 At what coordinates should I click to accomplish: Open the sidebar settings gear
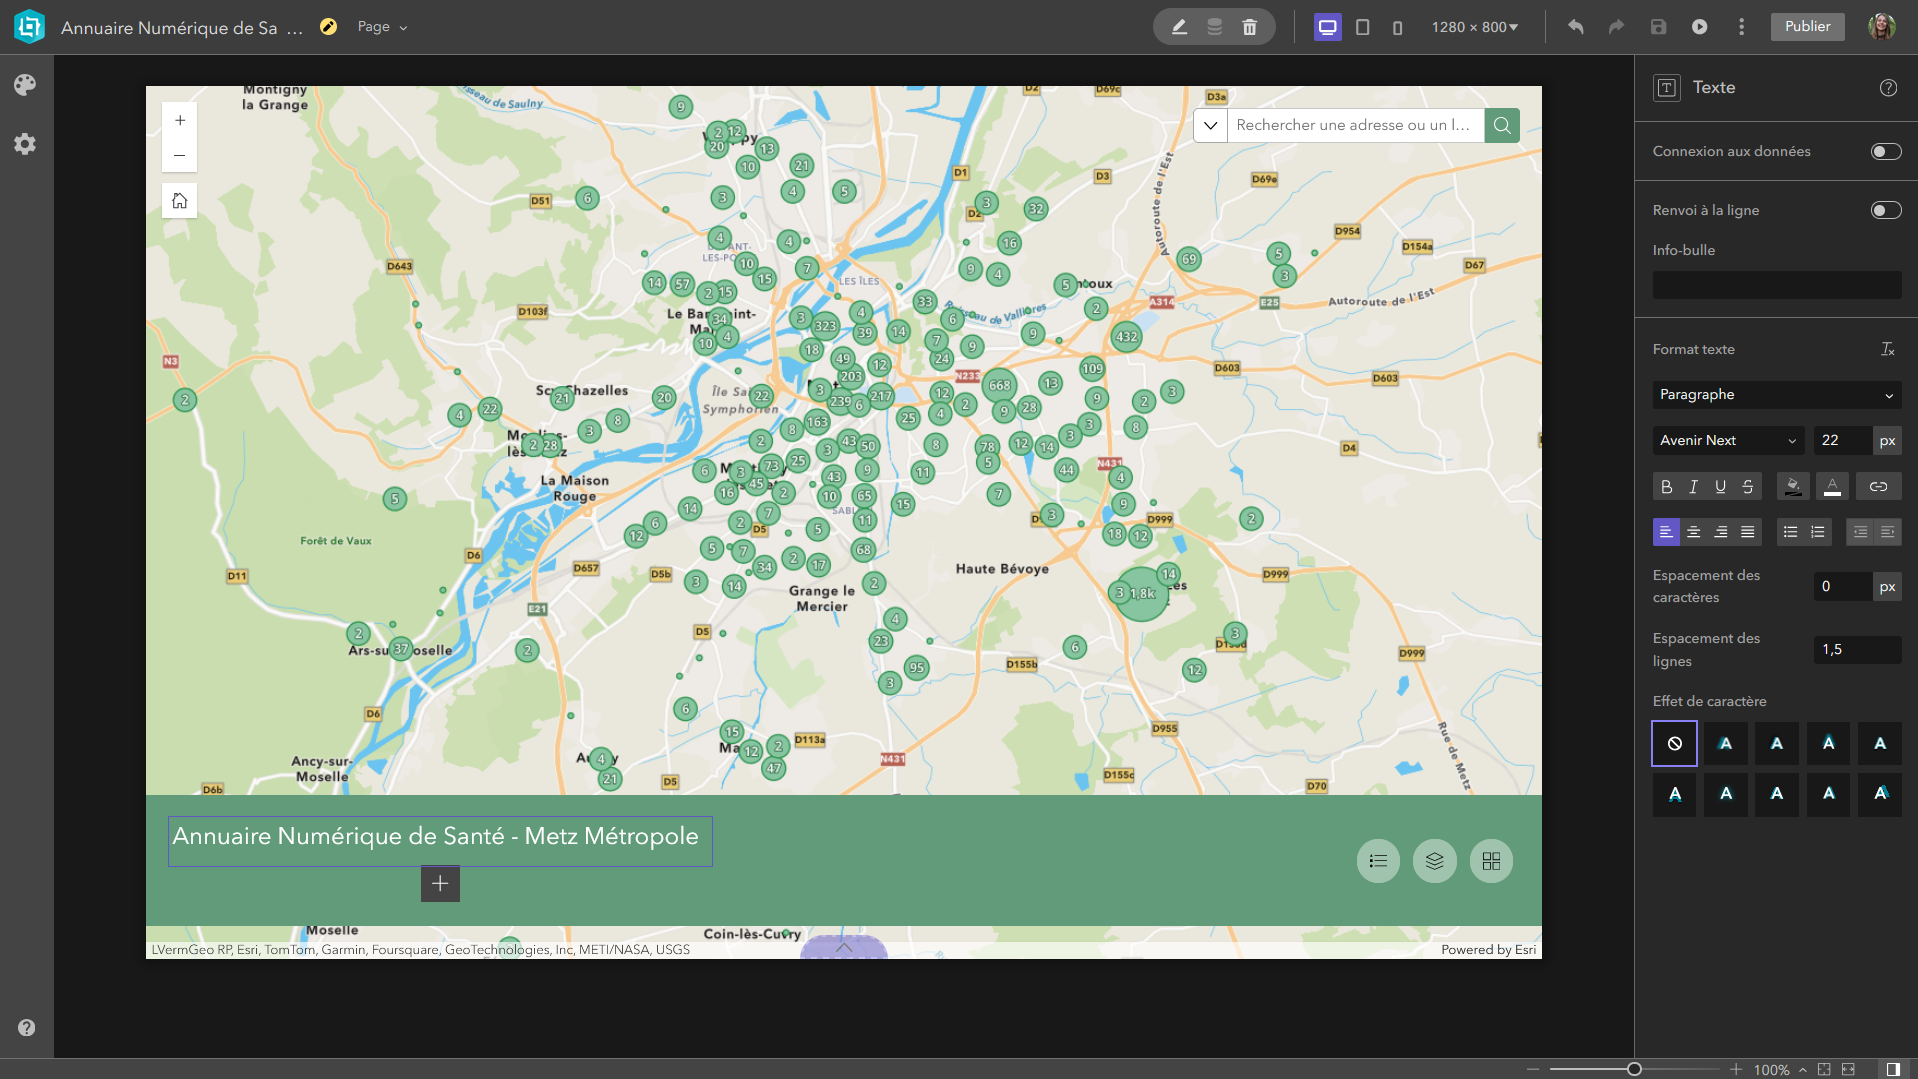25,144
